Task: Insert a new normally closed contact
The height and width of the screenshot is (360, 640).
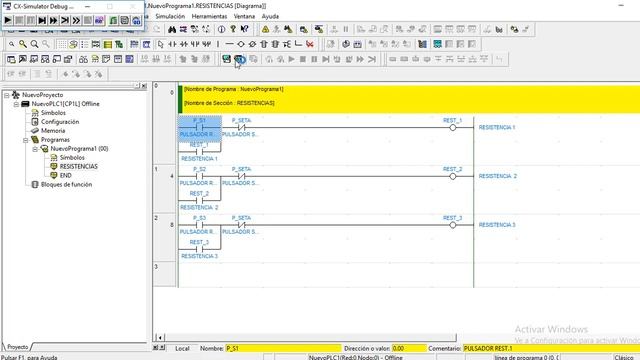Action: click(x=184, y=44)
